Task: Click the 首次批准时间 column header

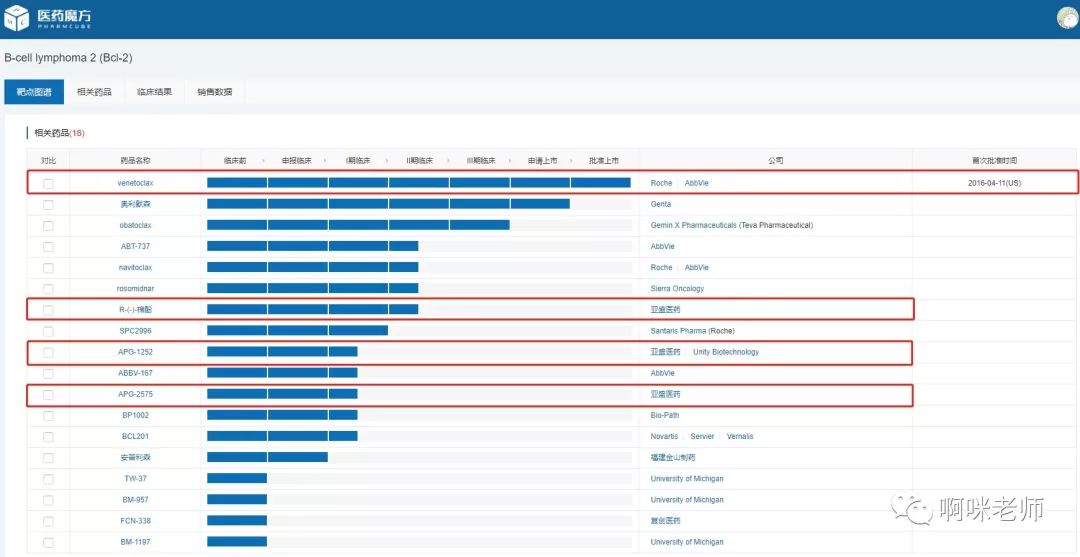Action: pyautogui.click(x=994, y=160)
